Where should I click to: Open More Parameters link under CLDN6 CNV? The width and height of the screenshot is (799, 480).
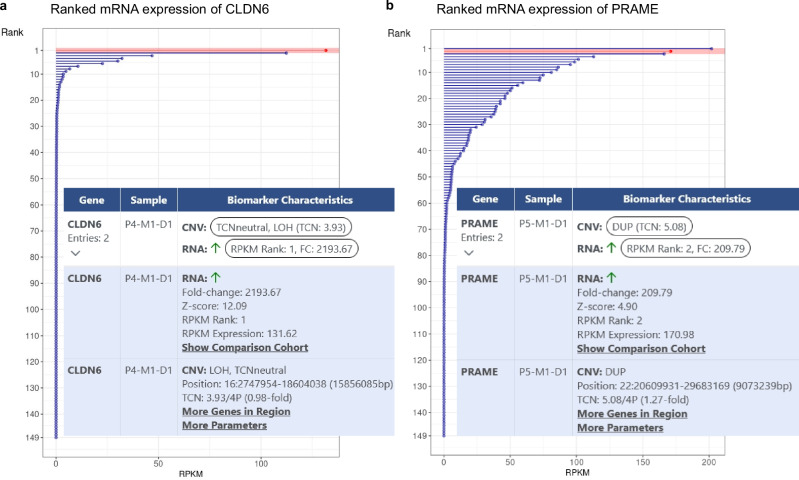coord(224,425)
